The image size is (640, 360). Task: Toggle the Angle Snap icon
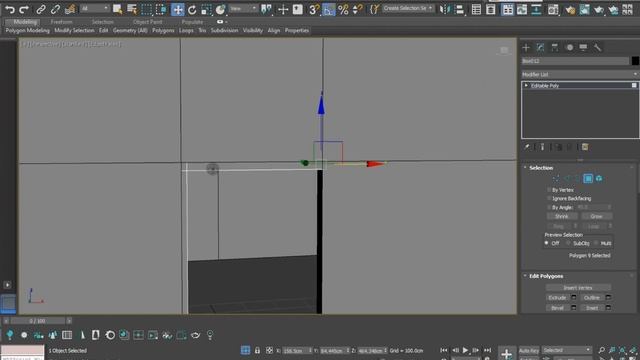[x=329, y=9]
